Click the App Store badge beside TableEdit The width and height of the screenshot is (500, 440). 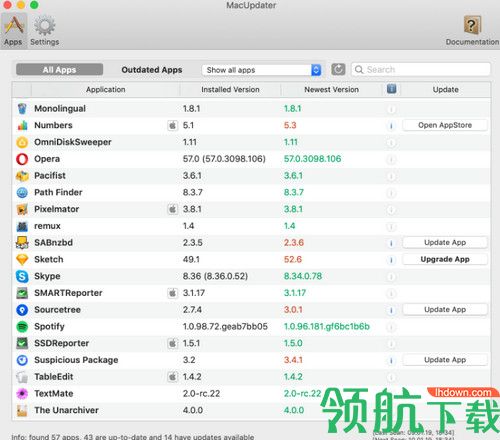click(x=172, y=377)
